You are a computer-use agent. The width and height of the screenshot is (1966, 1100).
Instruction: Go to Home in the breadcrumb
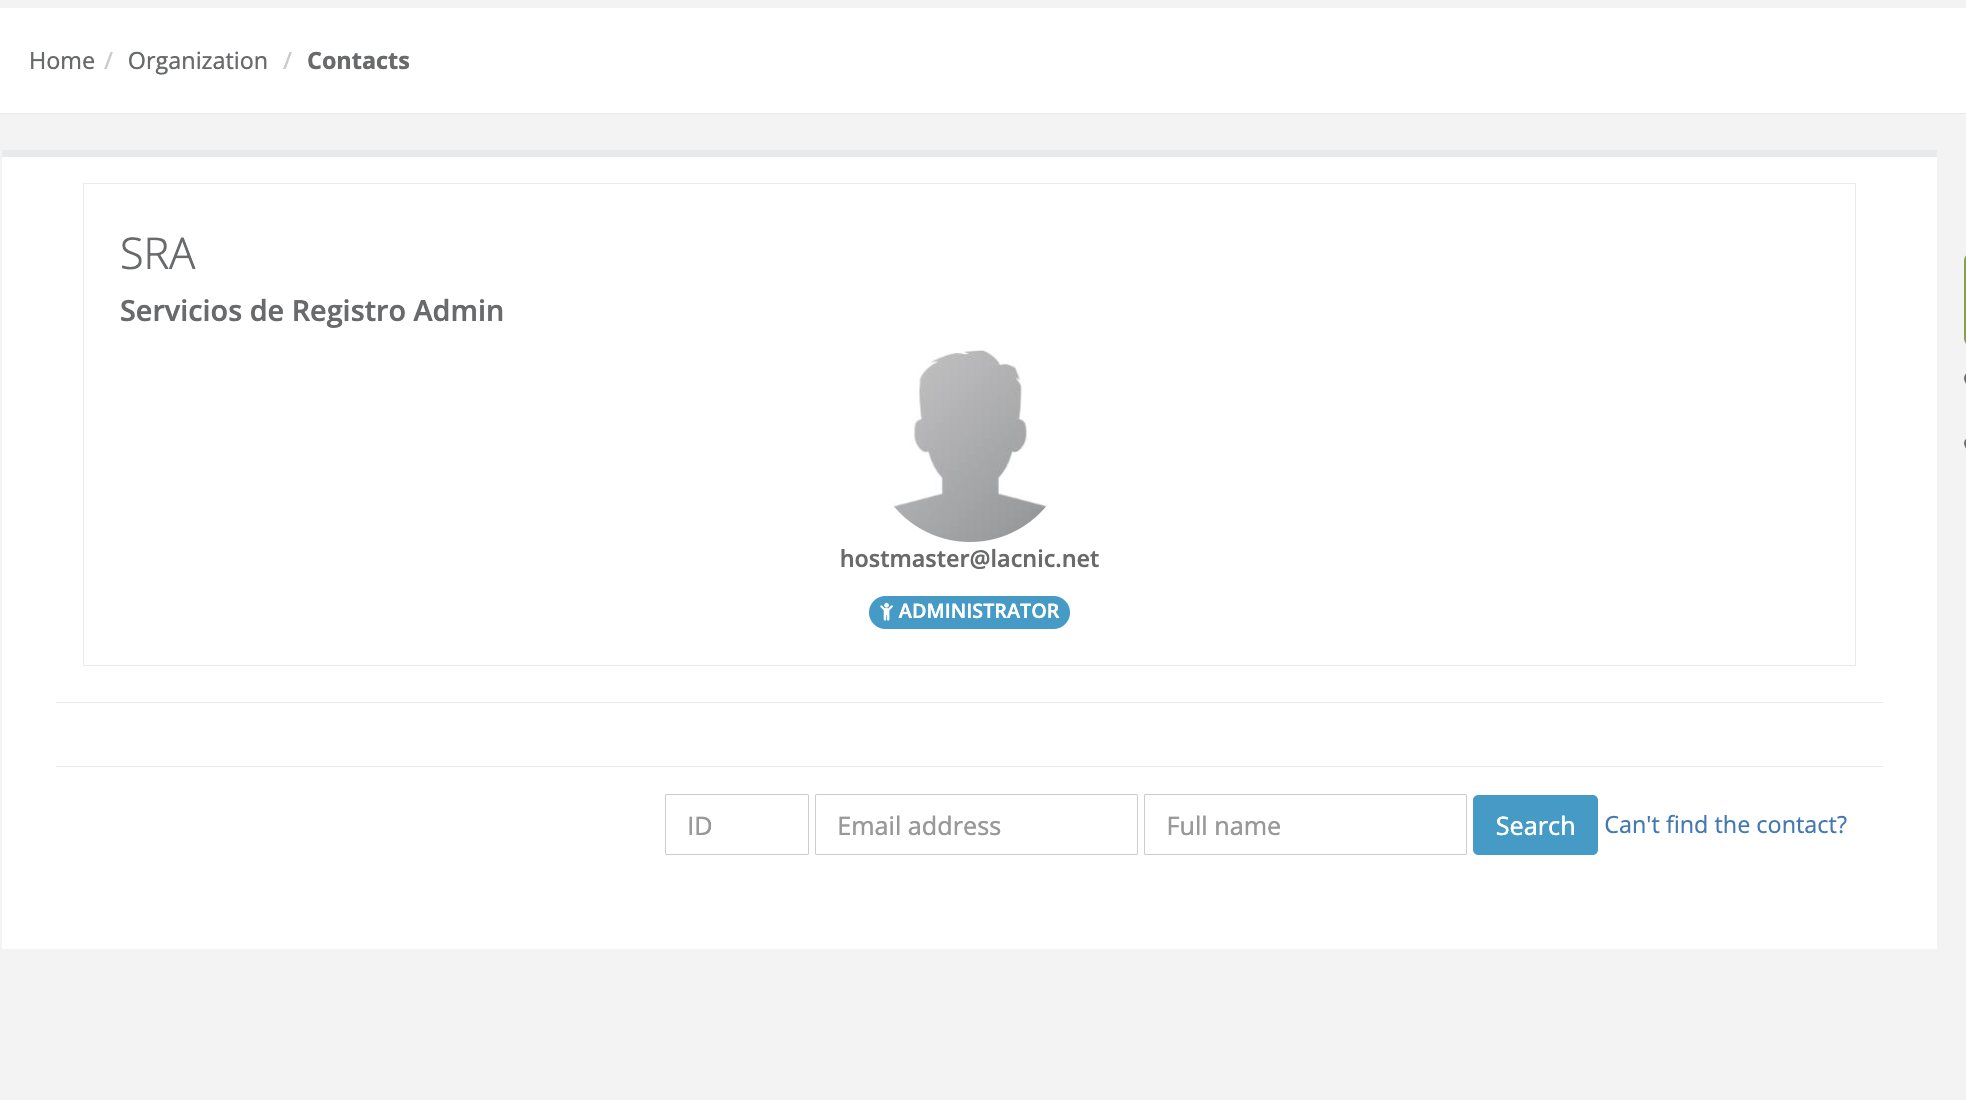(61, 61)
